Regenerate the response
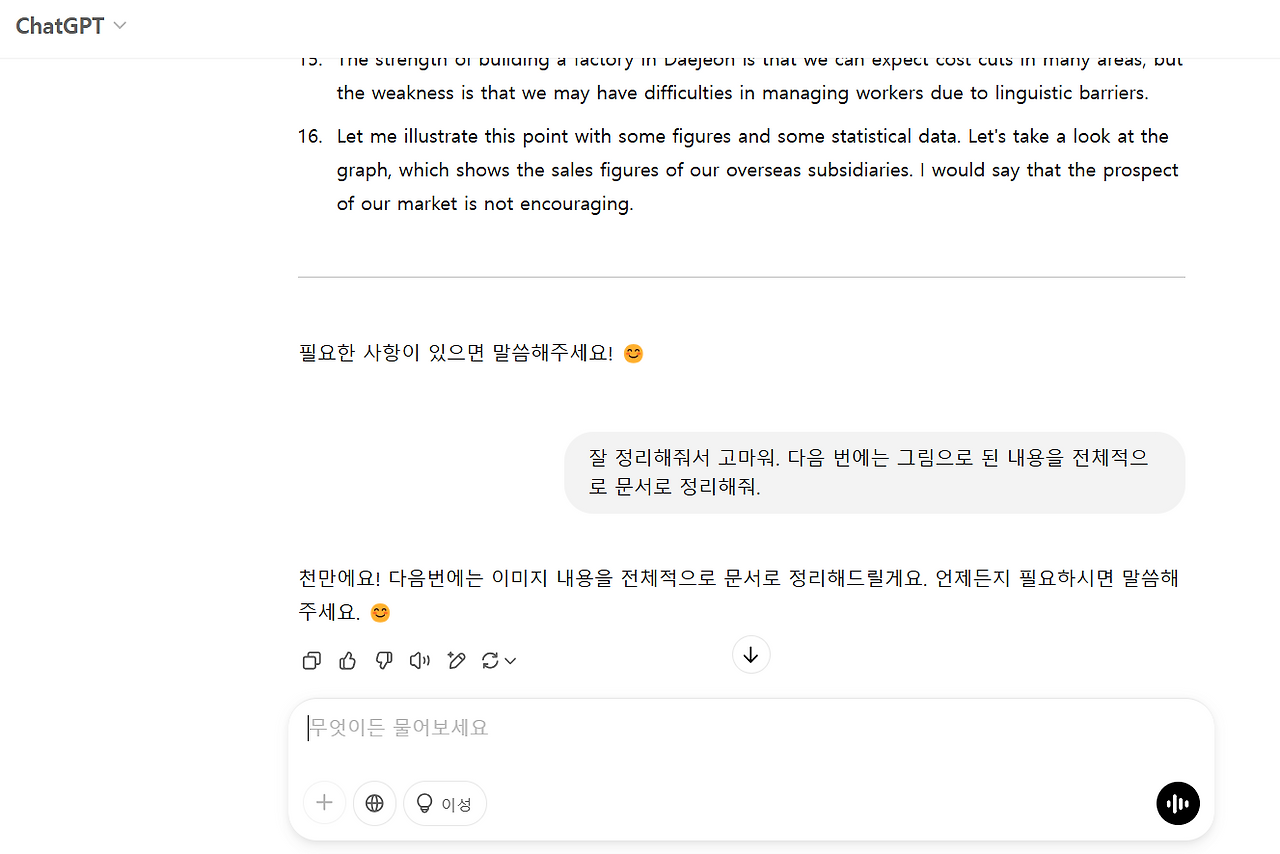1280x854 pixels. click(x=490, y=660)
